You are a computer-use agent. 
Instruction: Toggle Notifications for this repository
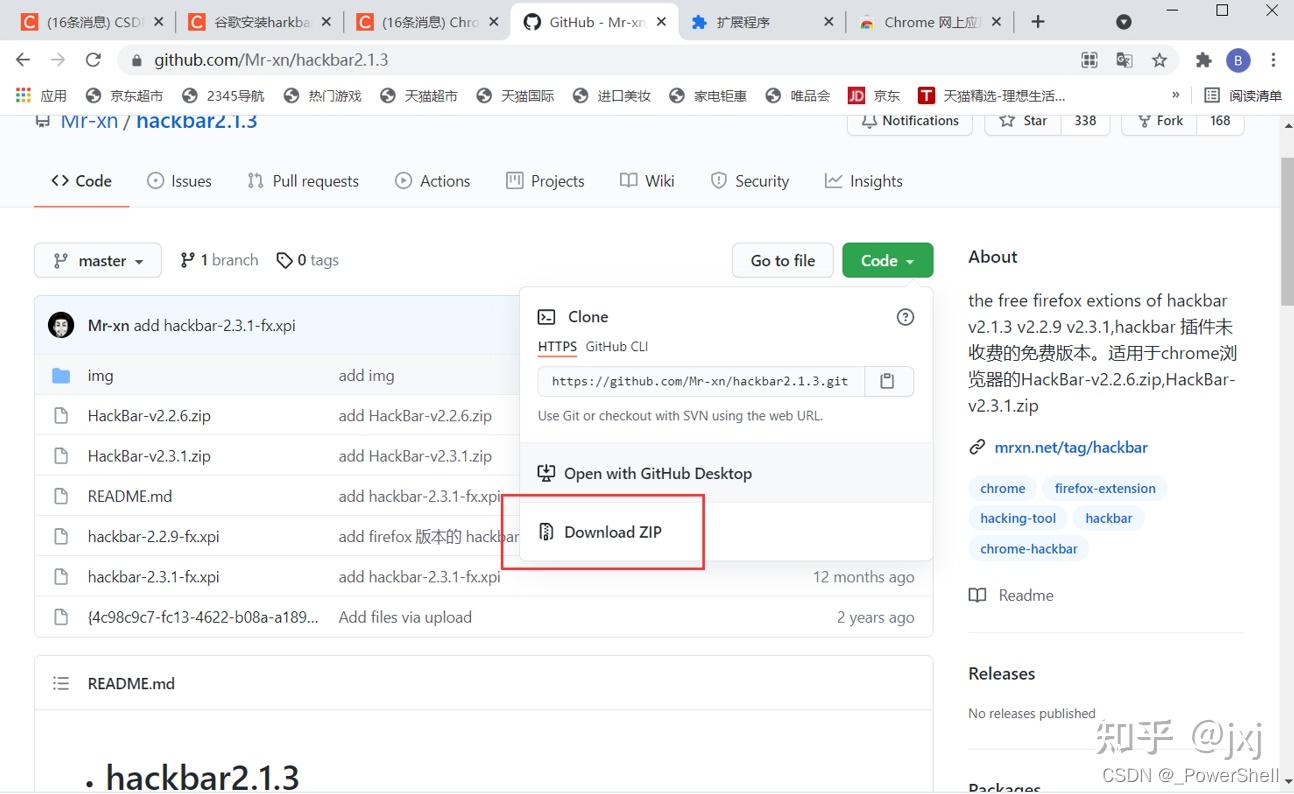910,121
